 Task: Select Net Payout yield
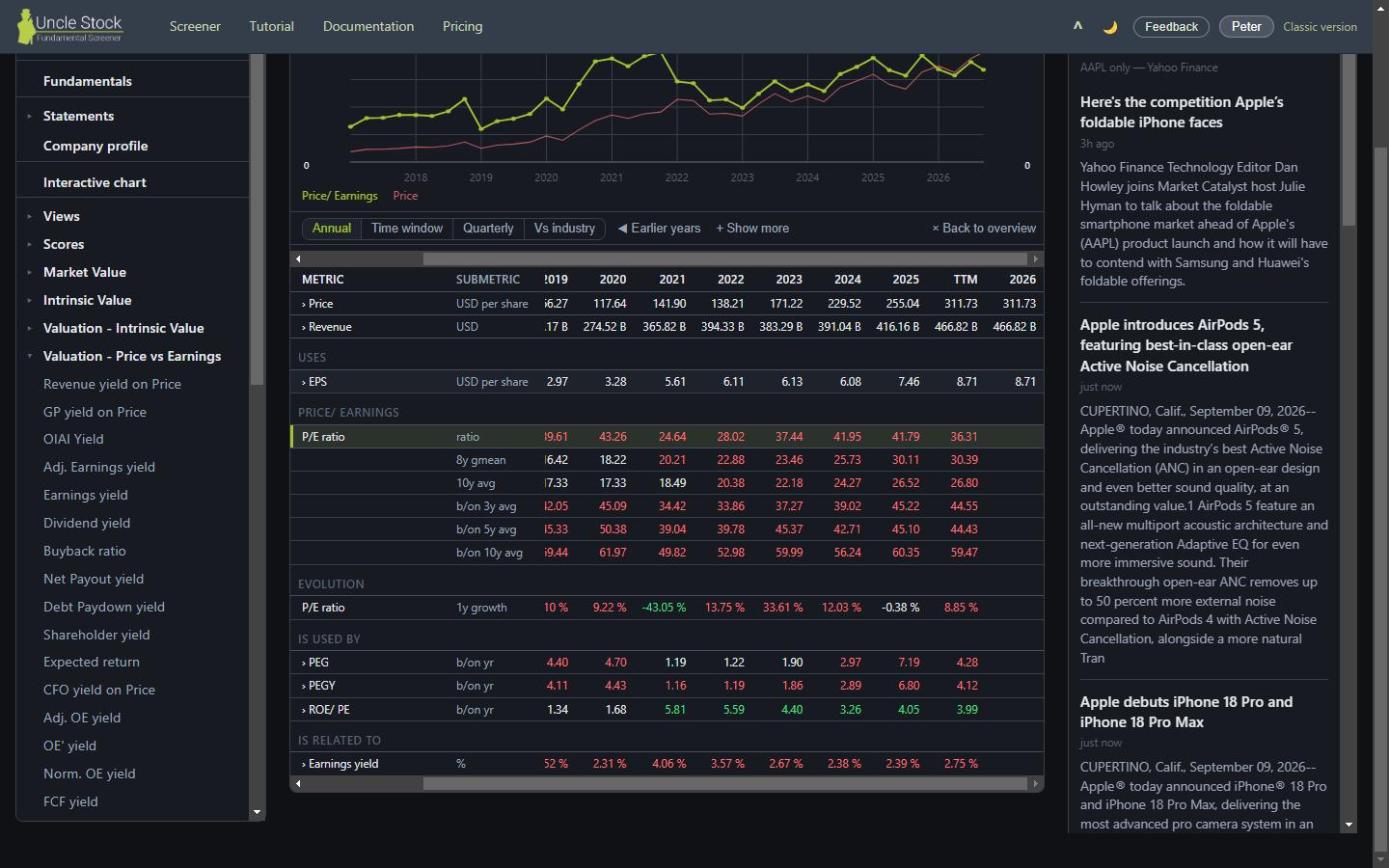(x=93, y=579)
